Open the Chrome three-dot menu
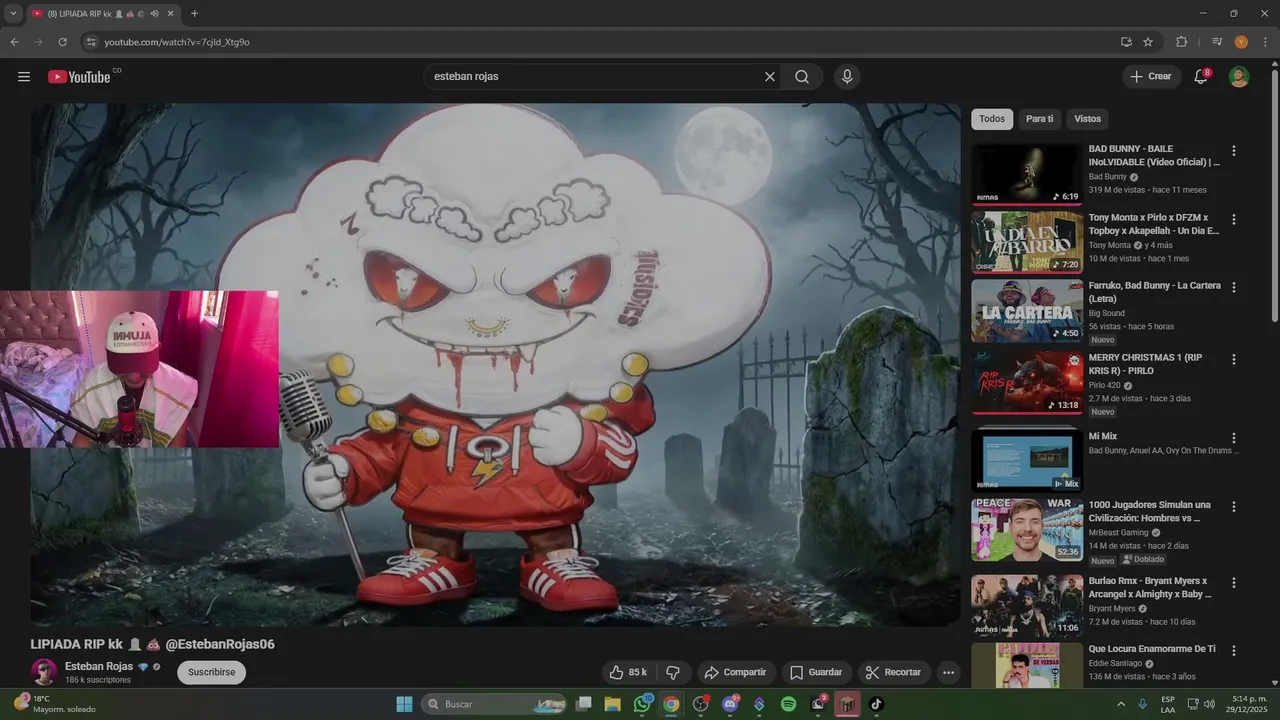Screen dimensions: 1280x720 (1265, 42)
